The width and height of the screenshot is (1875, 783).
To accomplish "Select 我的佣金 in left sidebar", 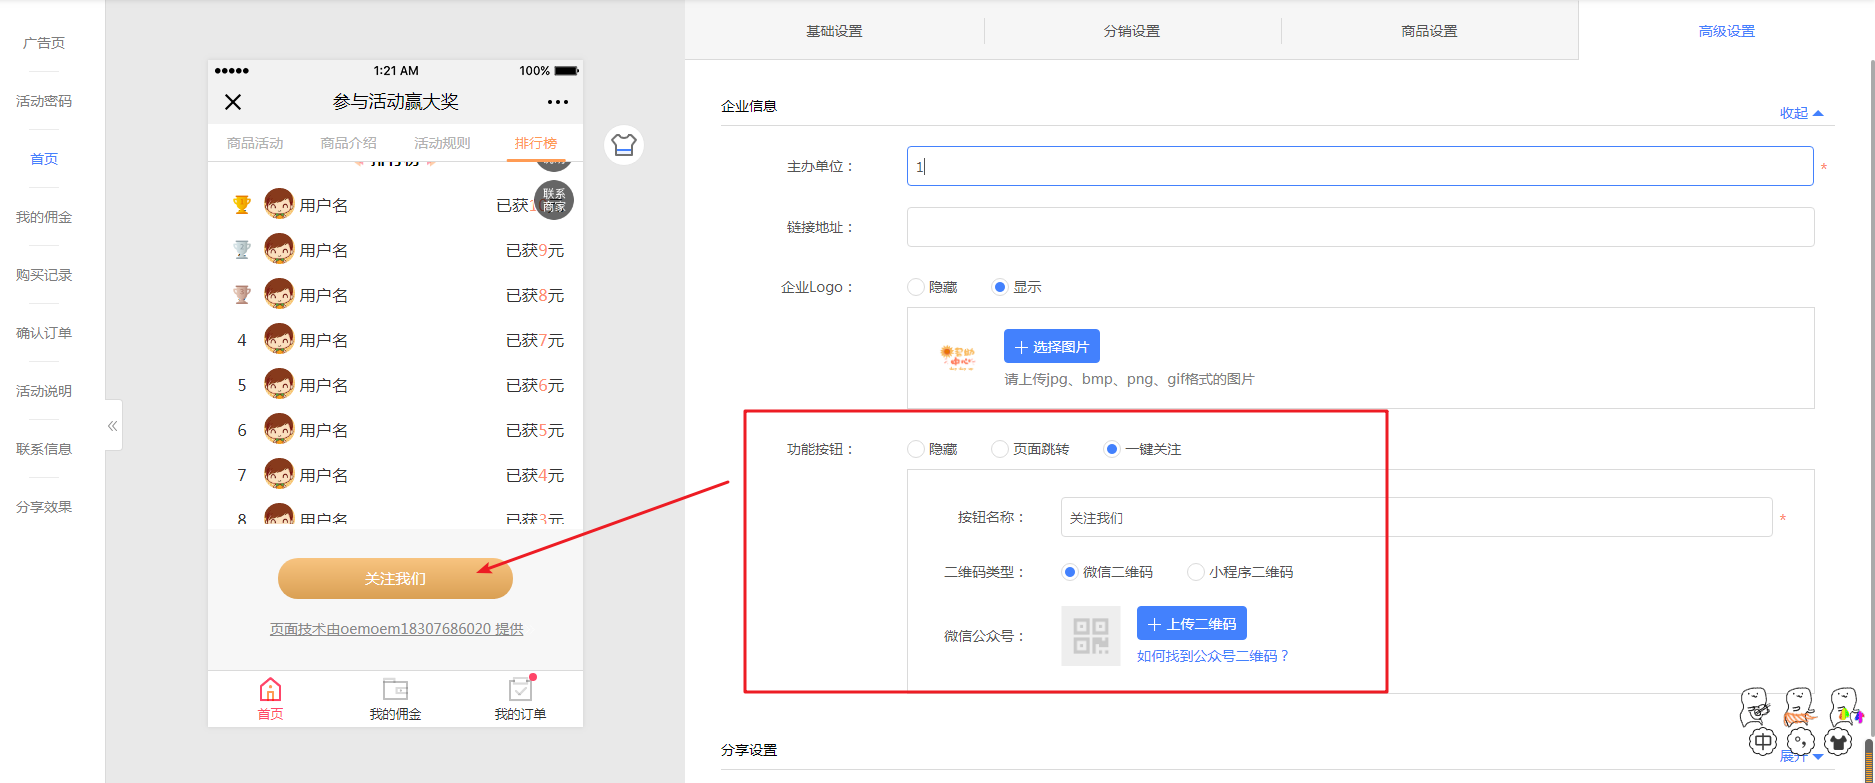I will tap(44, 217).
